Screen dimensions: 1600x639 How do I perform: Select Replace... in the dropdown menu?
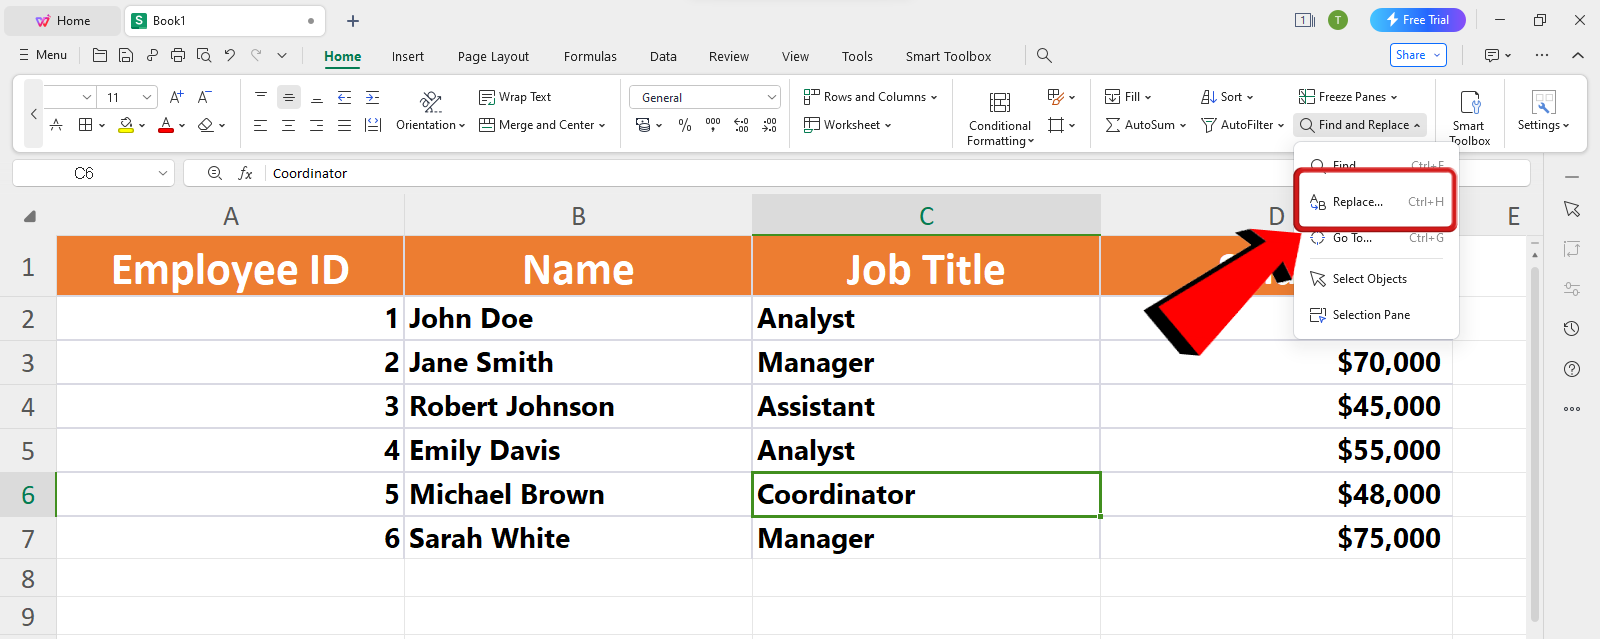point(1376,202)
